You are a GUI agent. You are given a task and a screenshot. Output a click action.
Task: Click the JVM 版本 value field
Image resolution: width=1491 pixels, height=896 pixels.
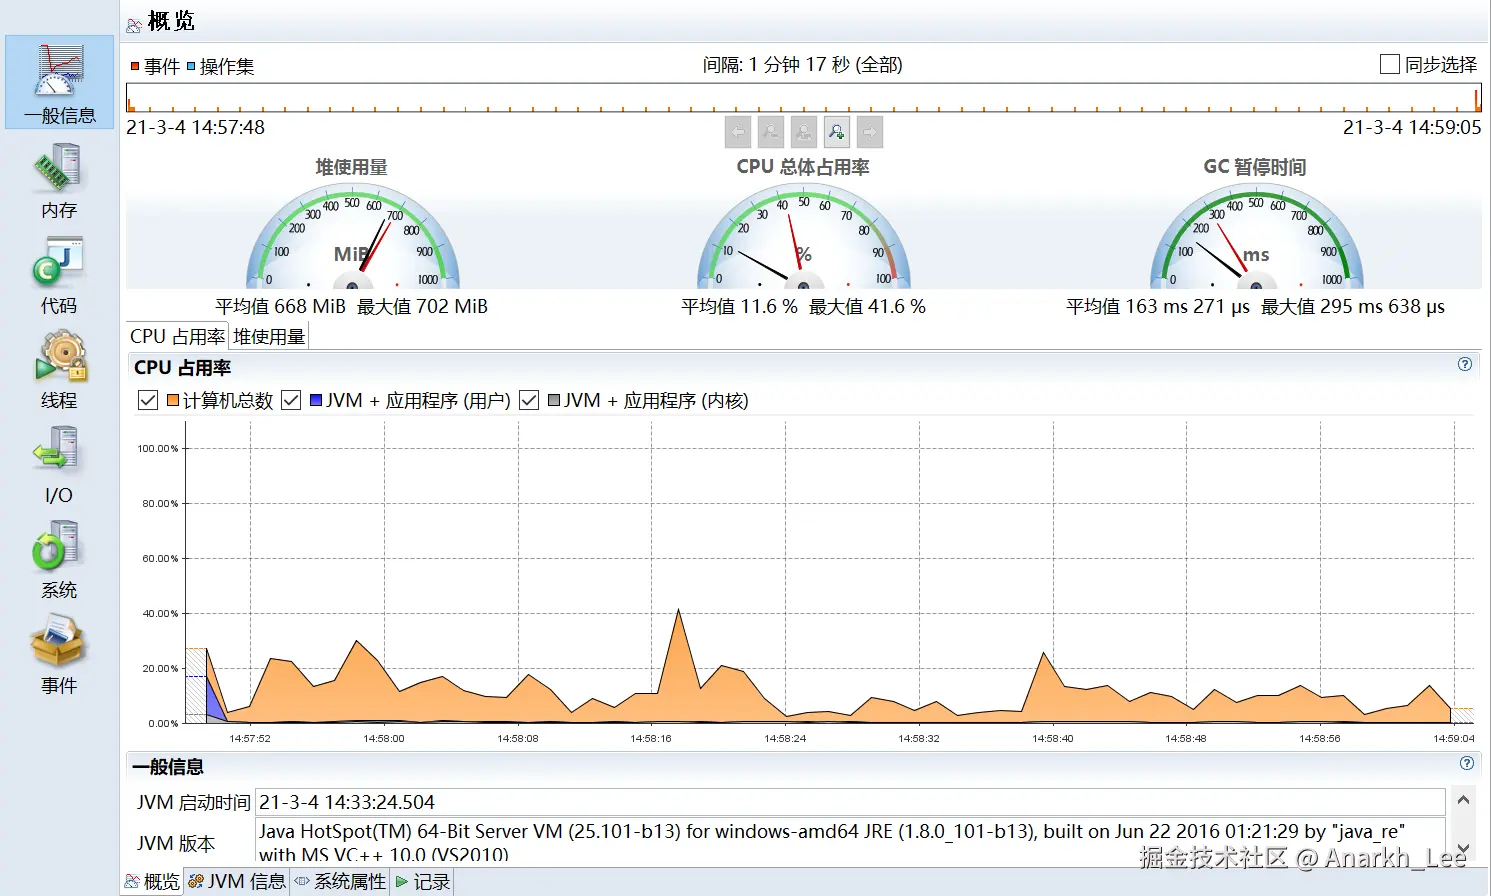pyautogui.click(x=850, y=842)
